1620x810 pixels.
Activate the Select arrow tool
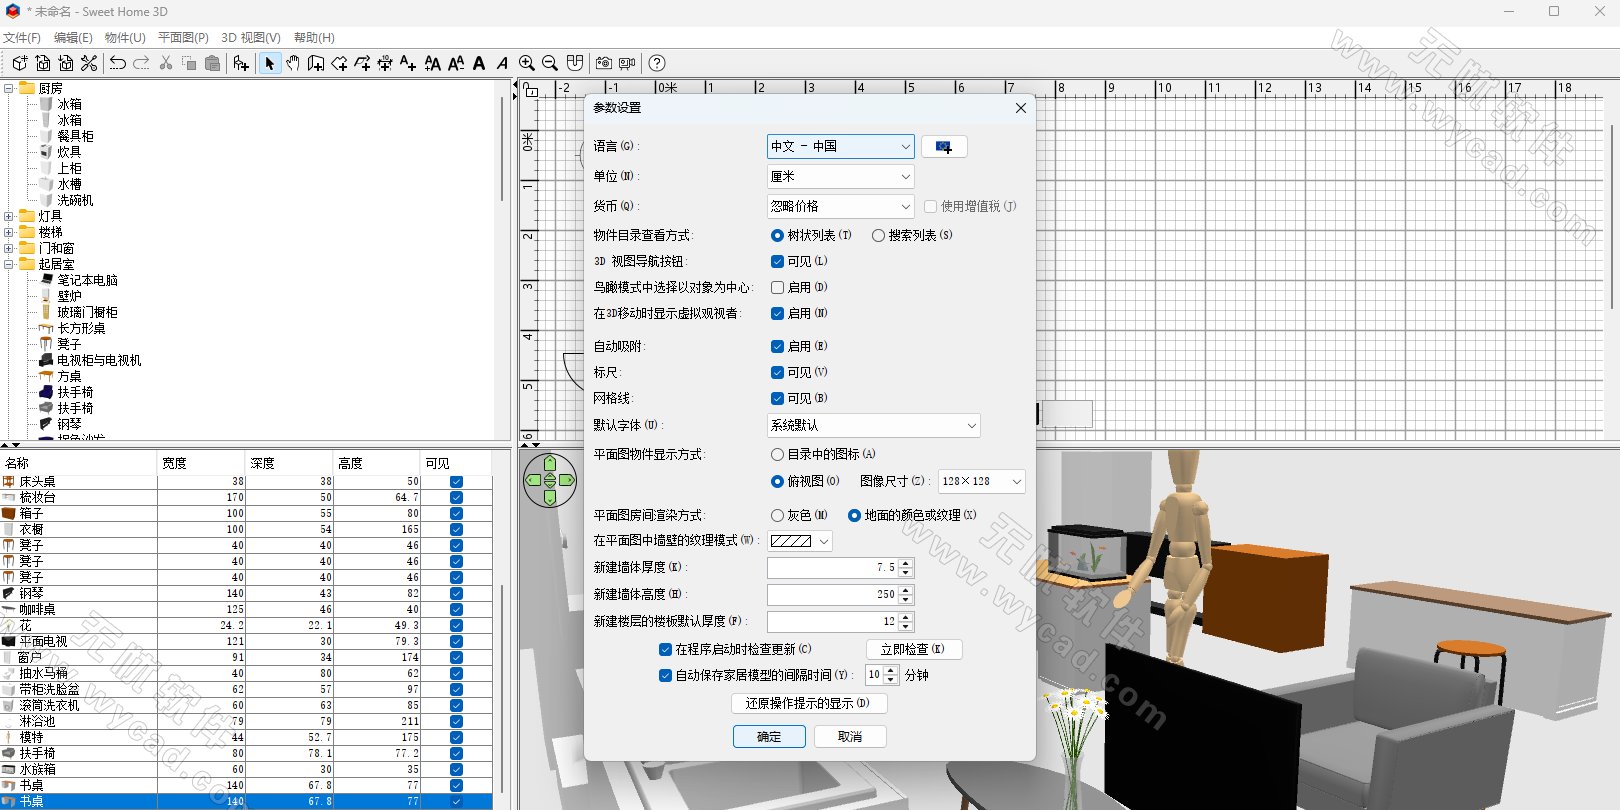(x=269, y=63)
